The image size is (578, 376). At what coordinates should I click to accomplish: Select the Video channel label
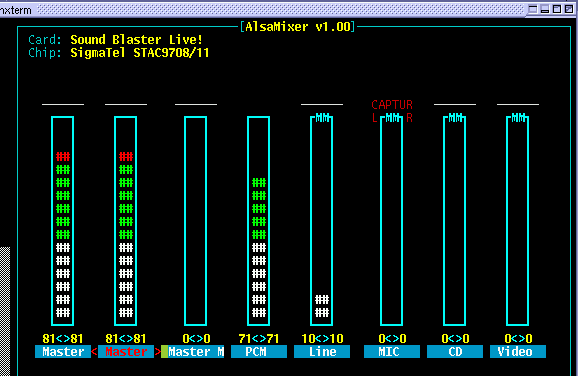tap(518, 352)
